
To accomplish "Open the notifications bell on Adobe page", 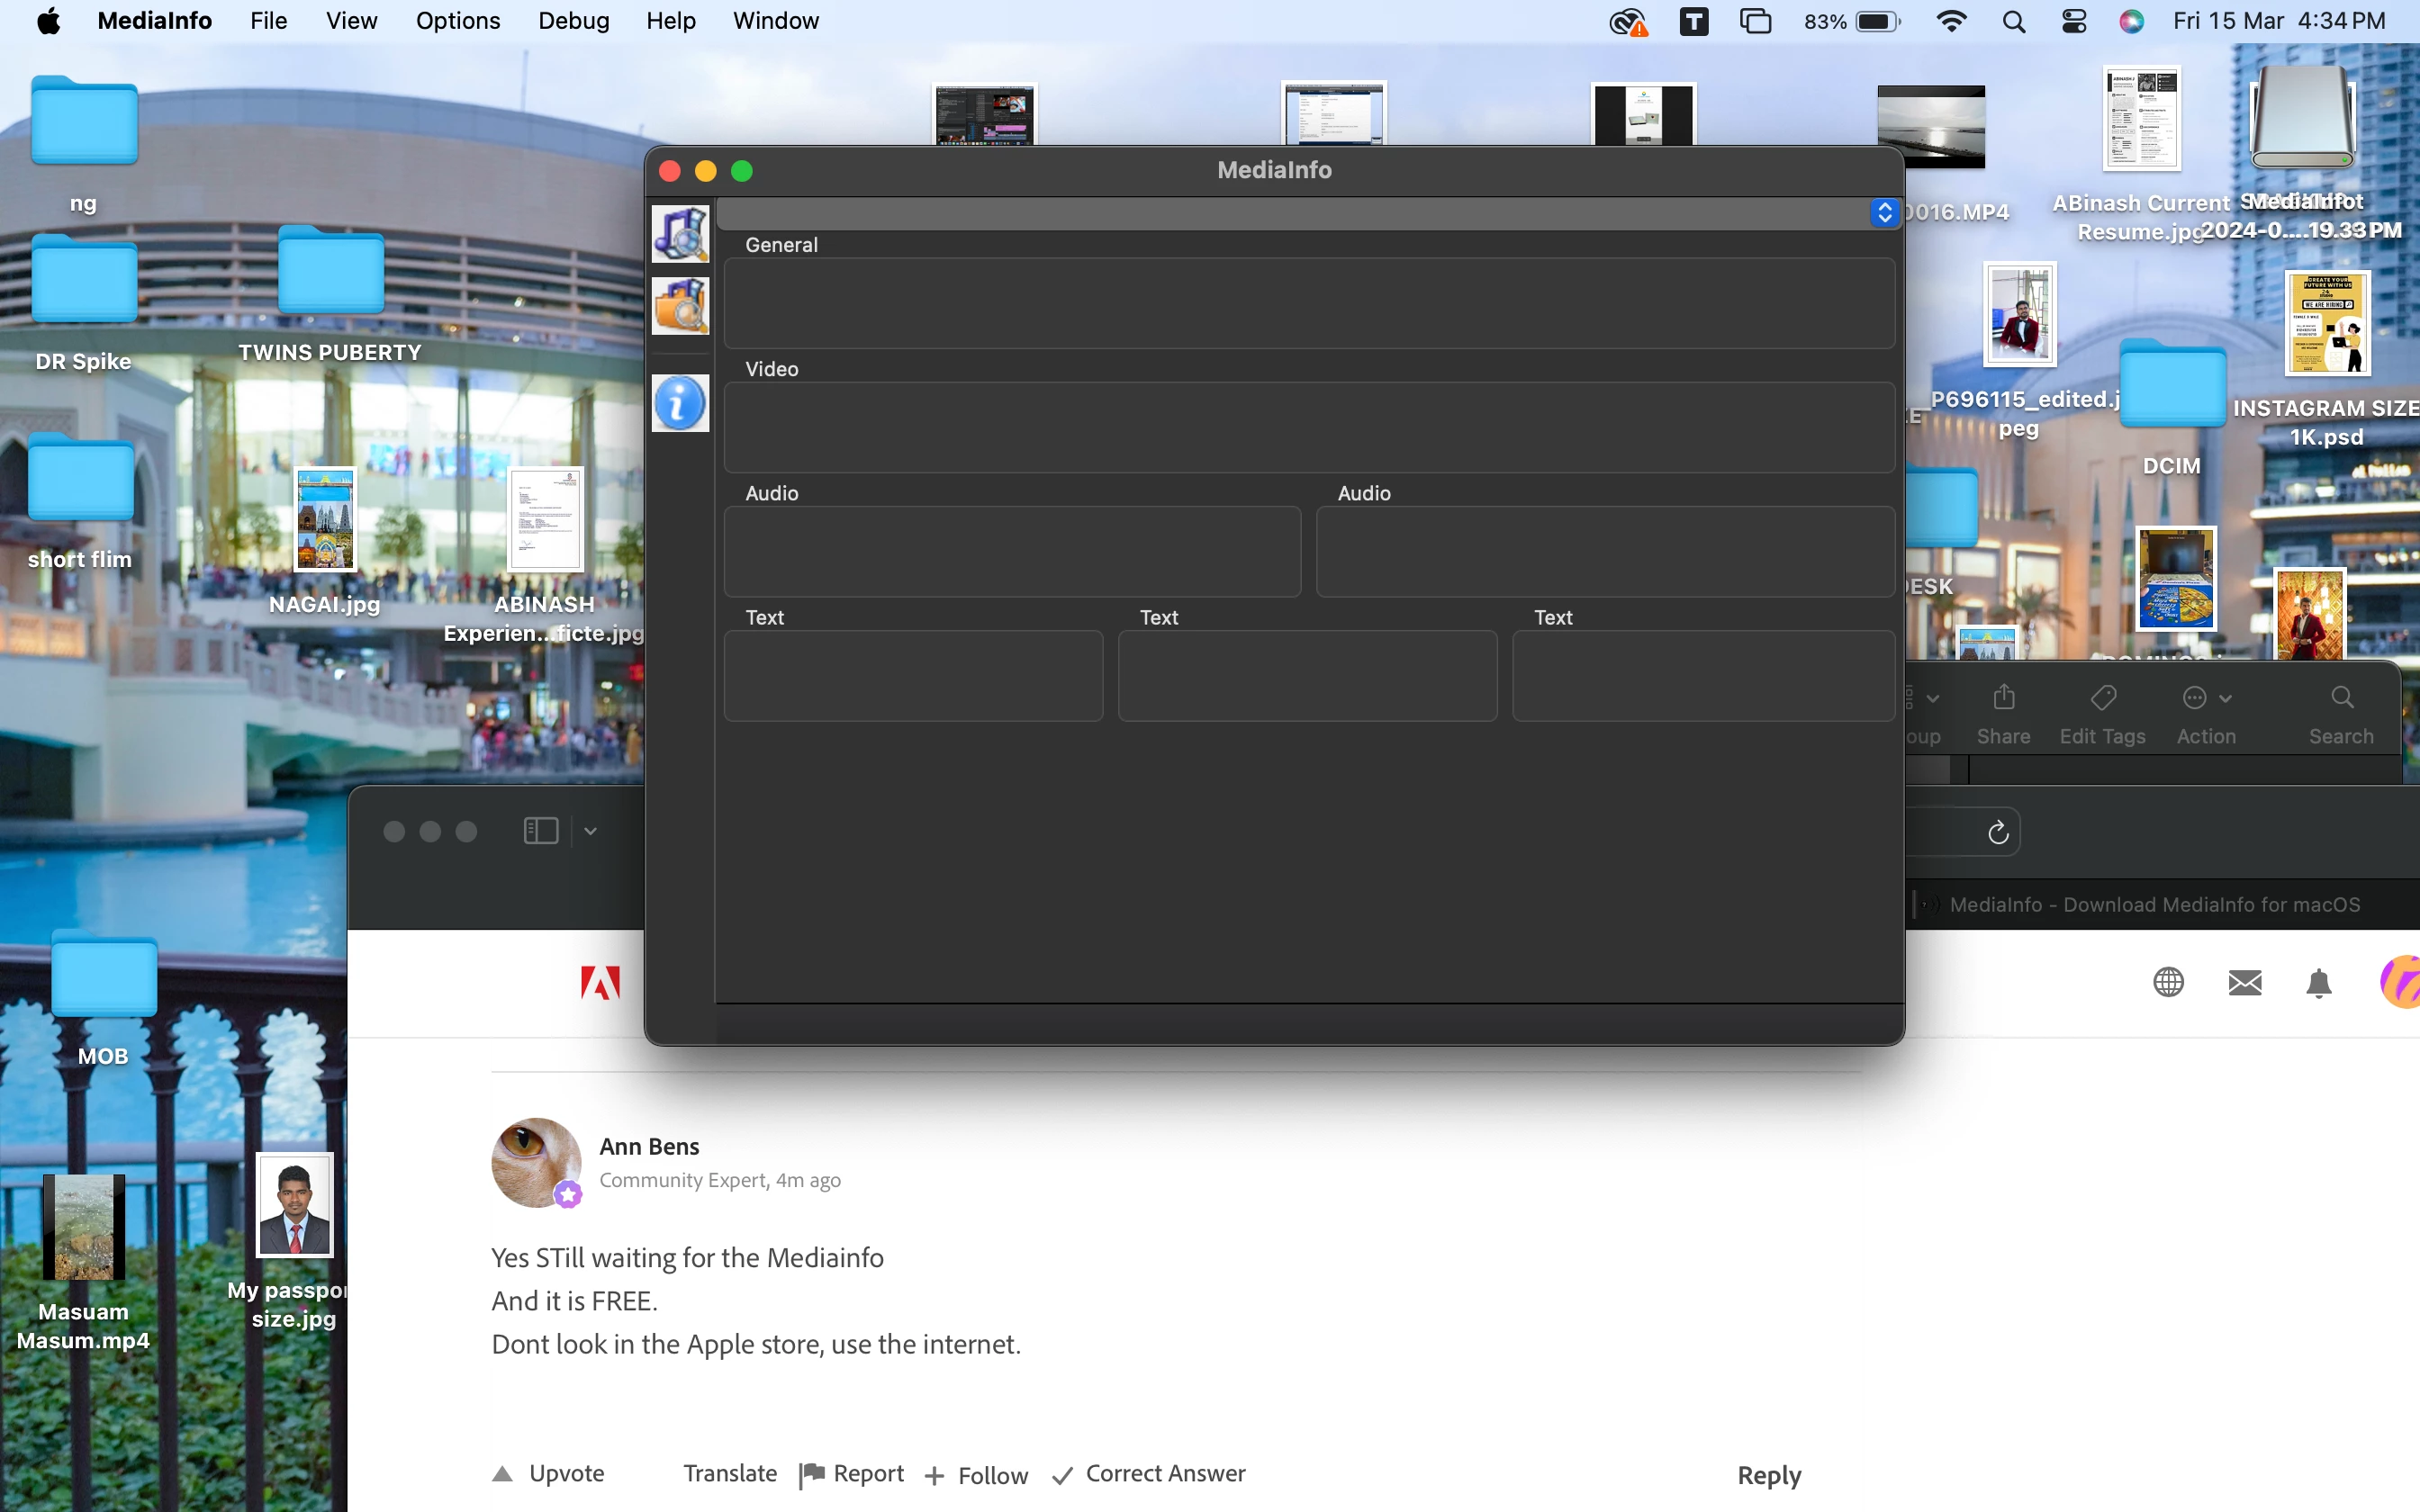I will point(2319,983).
